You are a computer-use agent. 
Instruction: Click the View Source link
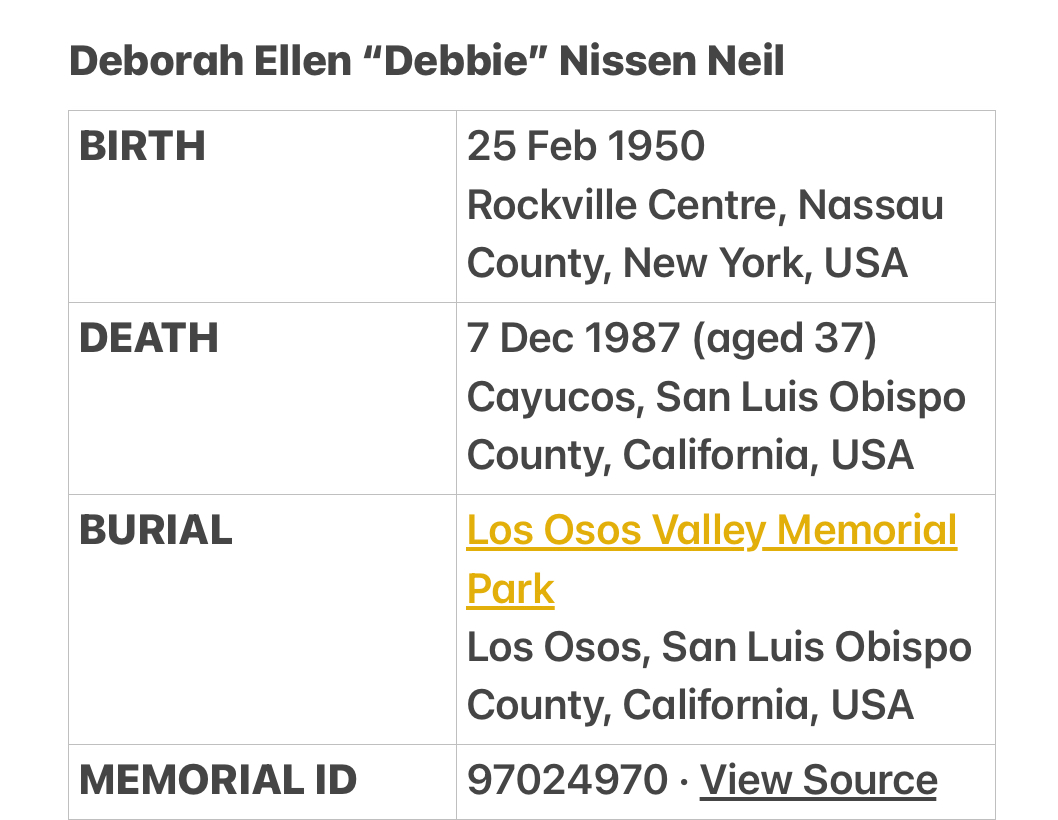(818, 780)
